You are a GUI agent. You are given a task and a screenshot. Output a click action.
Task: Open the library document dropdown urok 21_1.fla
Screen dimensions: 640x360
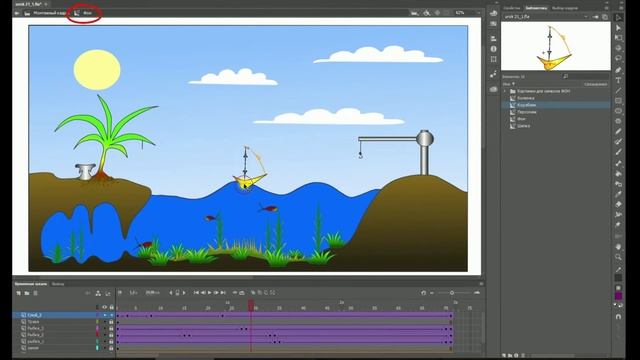(x=546, y=17)
